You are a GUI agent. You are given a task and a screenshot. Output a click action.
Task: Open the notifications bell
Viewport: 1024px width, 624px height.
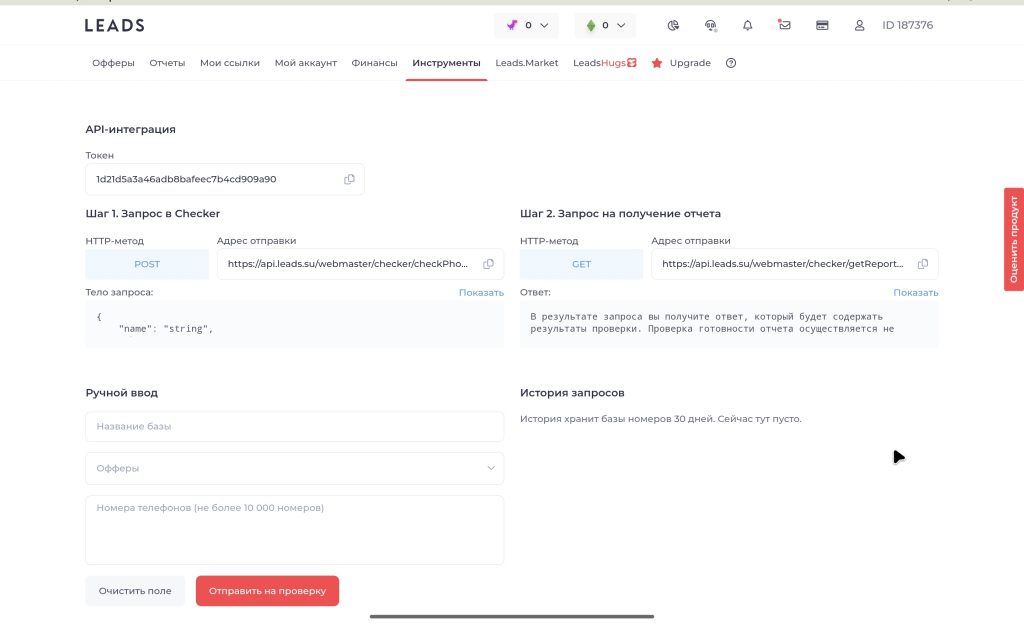pos(747,25)
